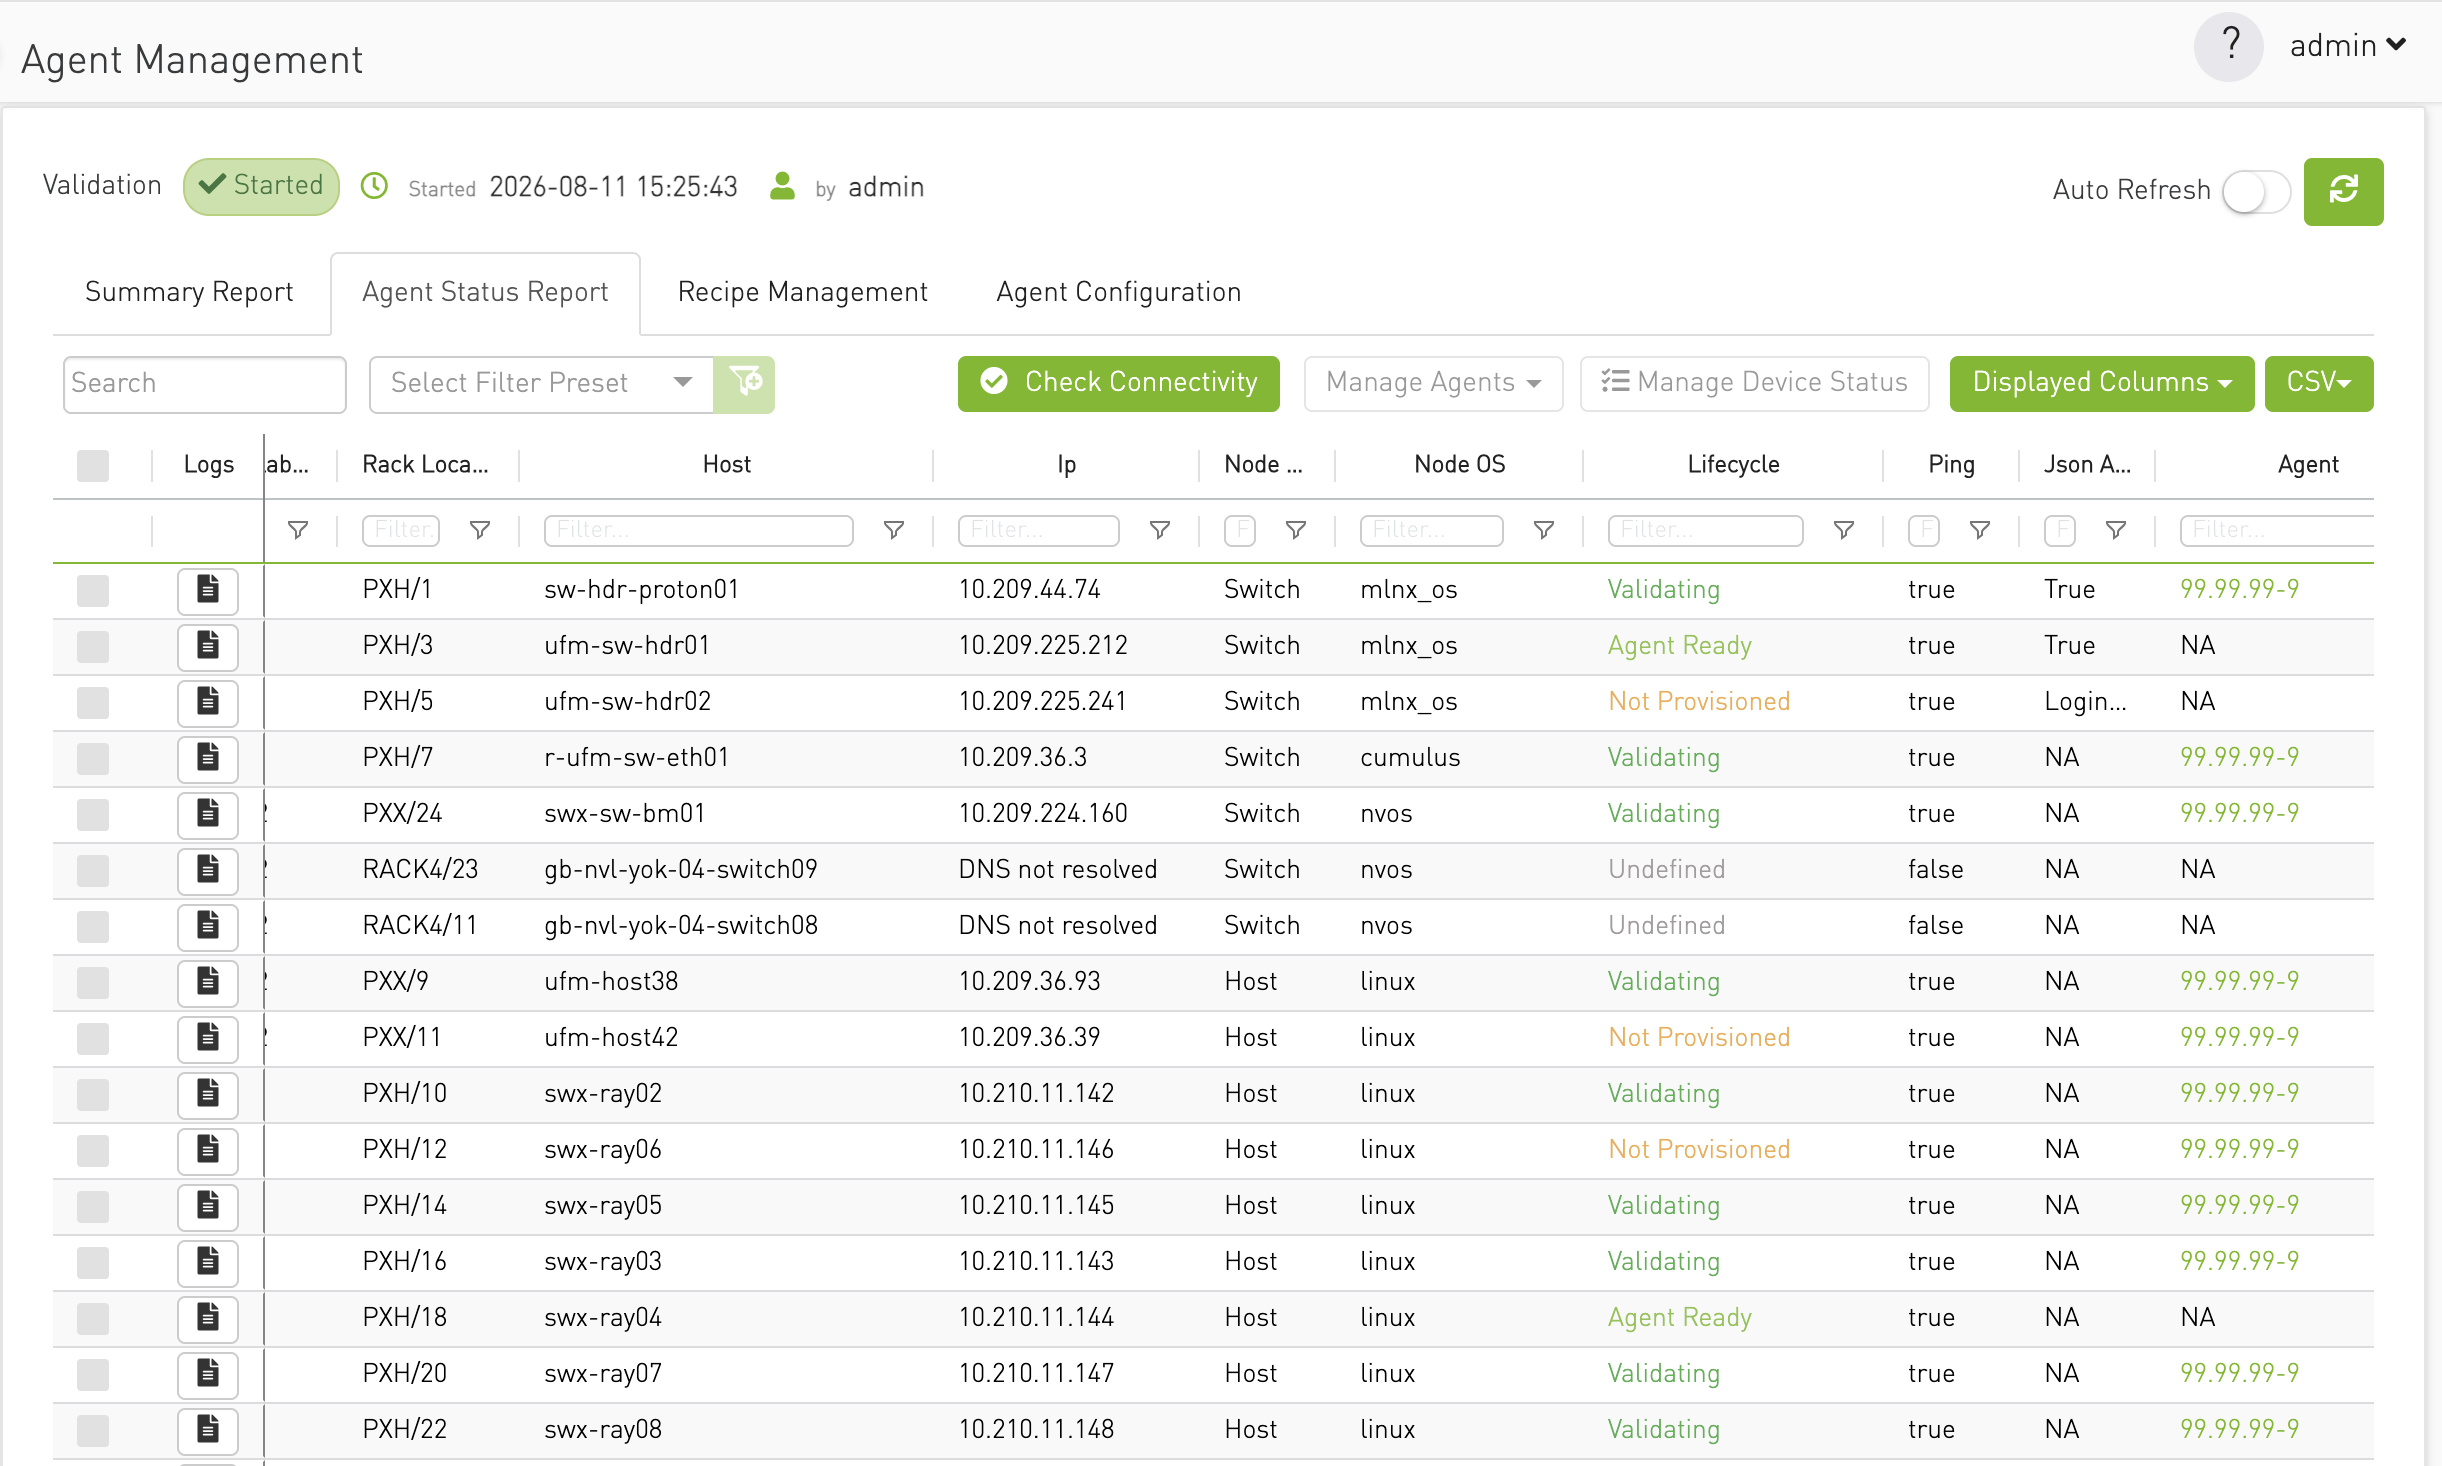The image size is (2442, 1466).
Task: Click the Login... cell for ufm-sw-hdr02
Action: point(2085,702)
